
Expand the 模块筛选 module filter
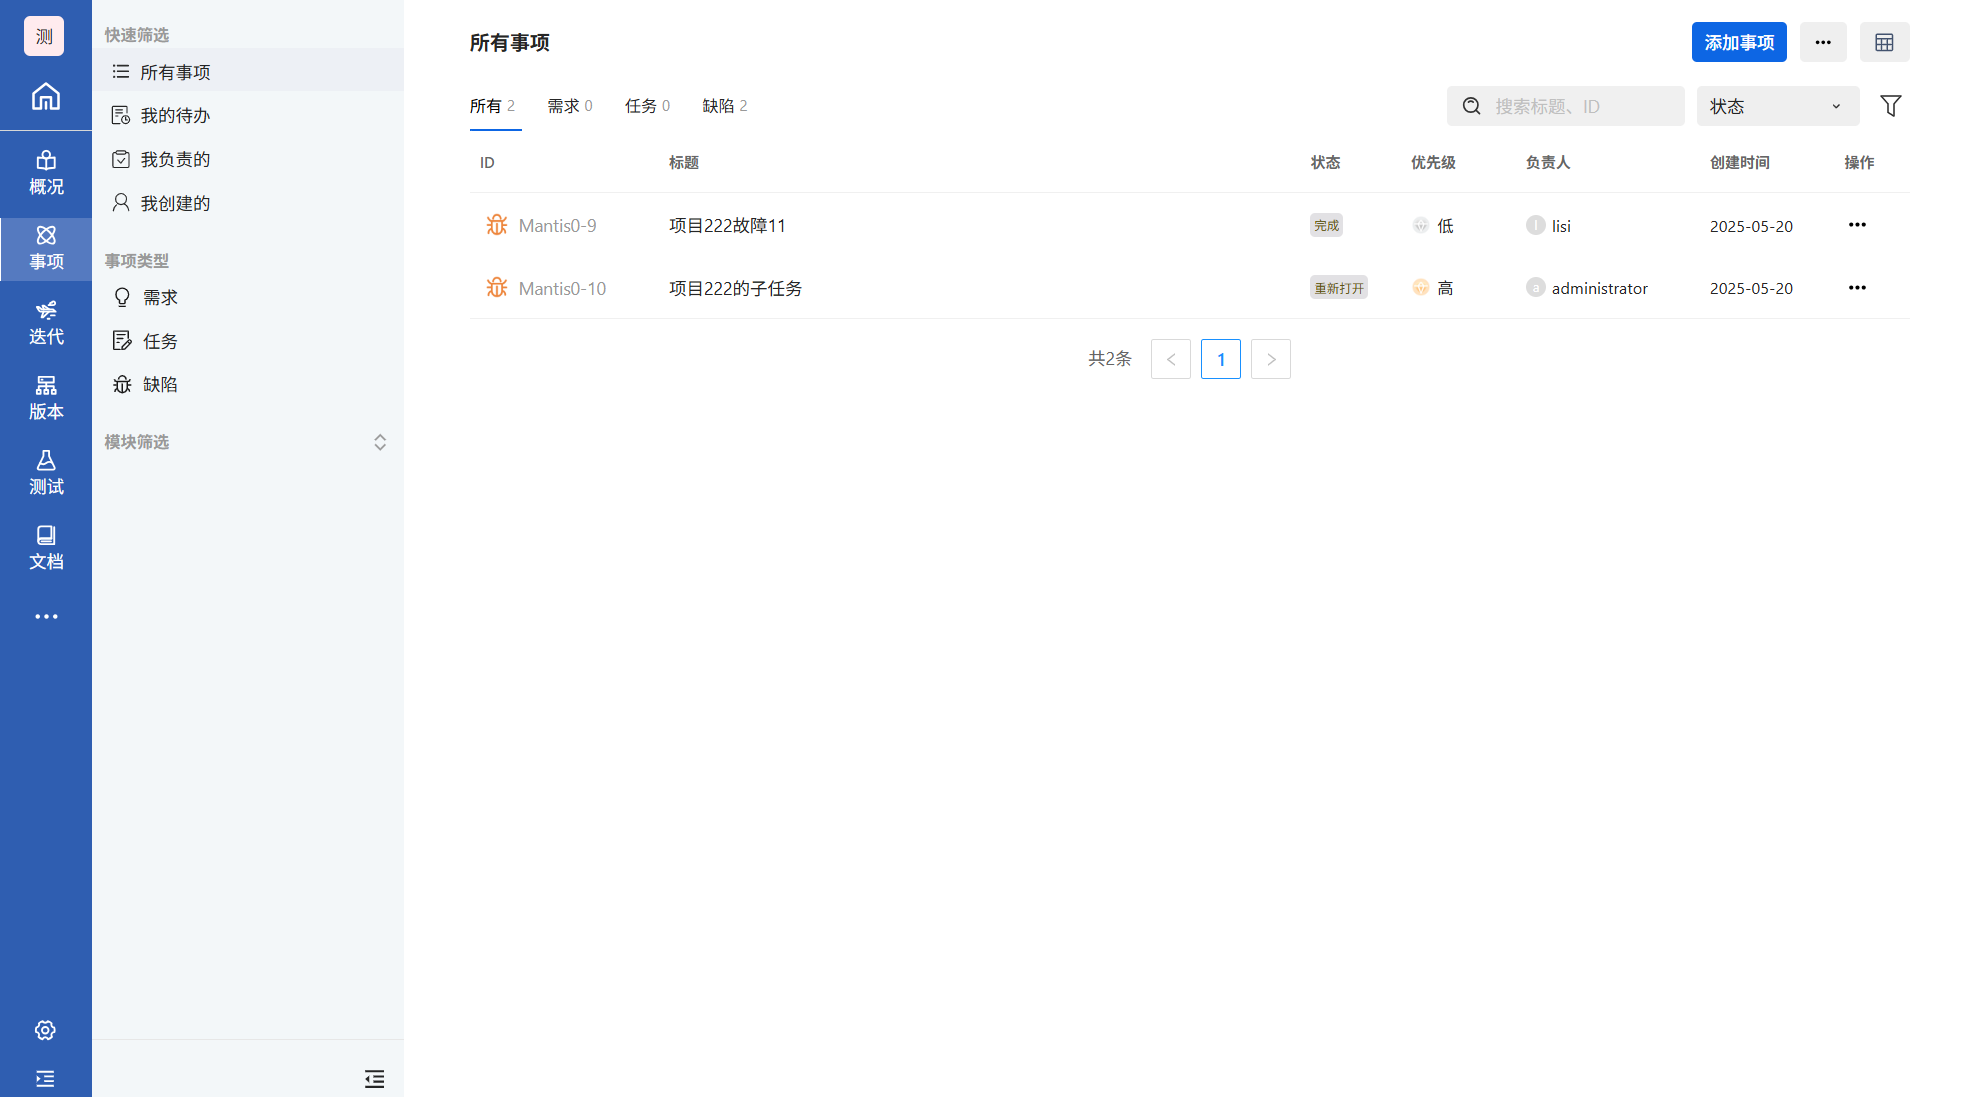point(380,442)
